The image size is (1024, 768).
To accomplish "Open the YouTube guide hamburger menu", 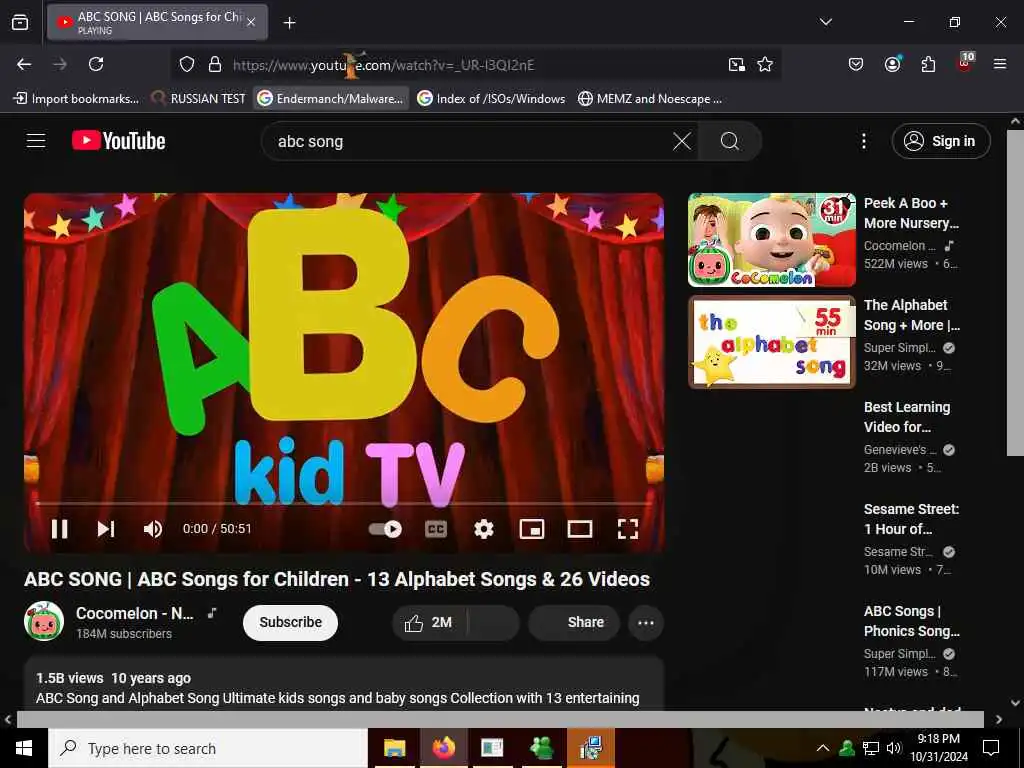I will pyautogui.click(x=36, y=140).
